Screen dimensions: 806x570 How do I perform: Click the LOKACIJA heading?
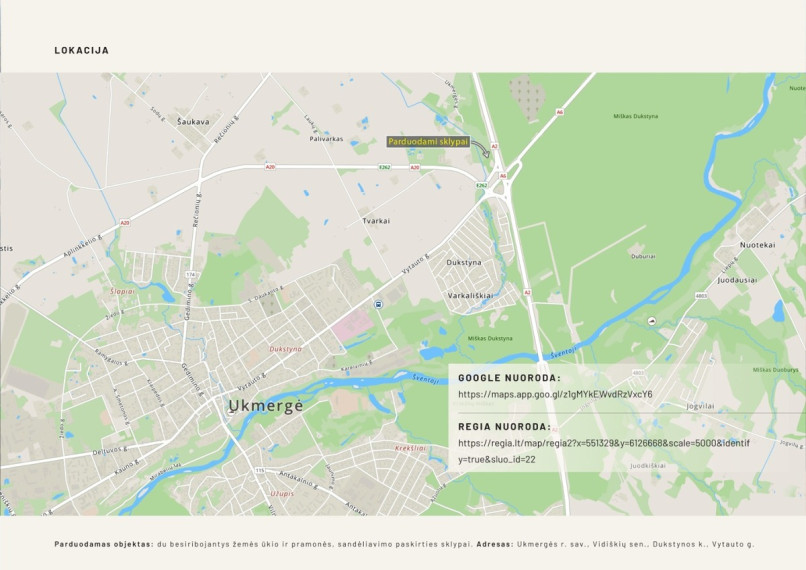(x=82, y=50)
